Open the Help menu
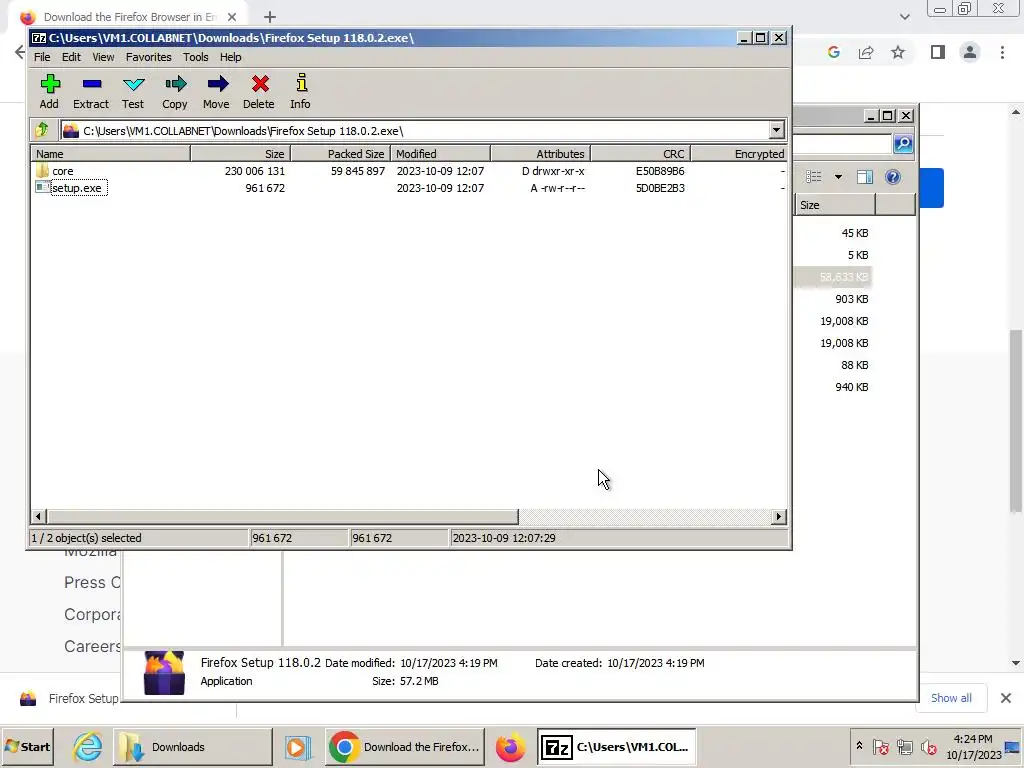This screenshot has width=1024, height=768. click(231, 57)
